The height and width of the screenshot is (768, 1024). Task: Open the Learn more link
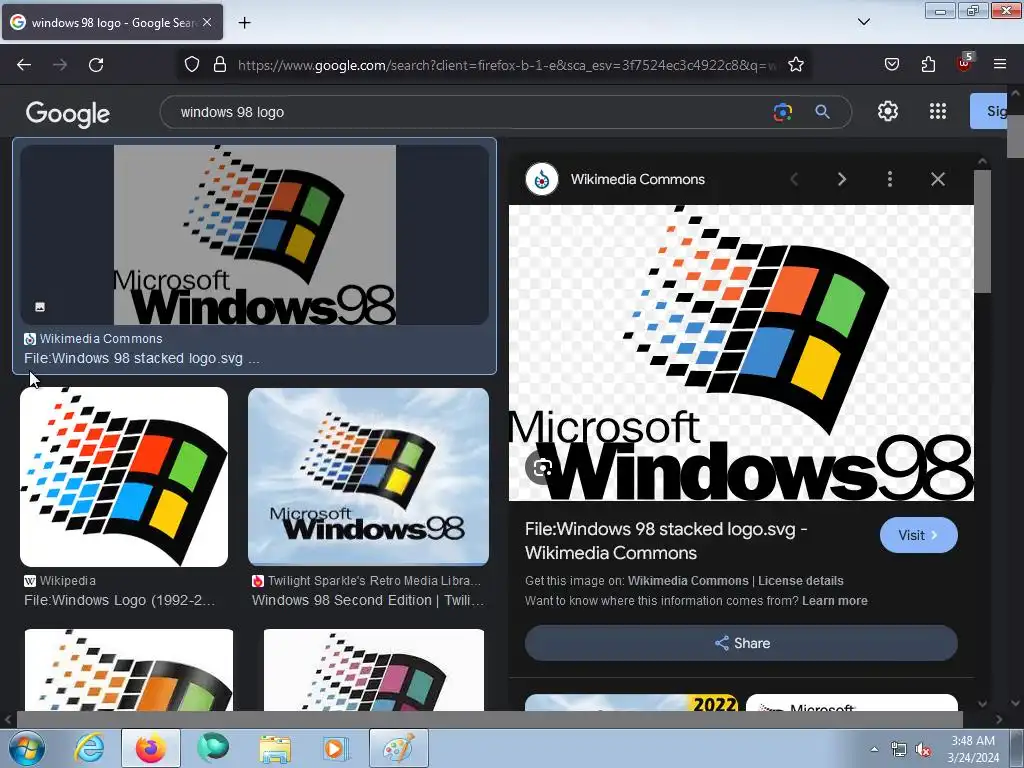835,601
